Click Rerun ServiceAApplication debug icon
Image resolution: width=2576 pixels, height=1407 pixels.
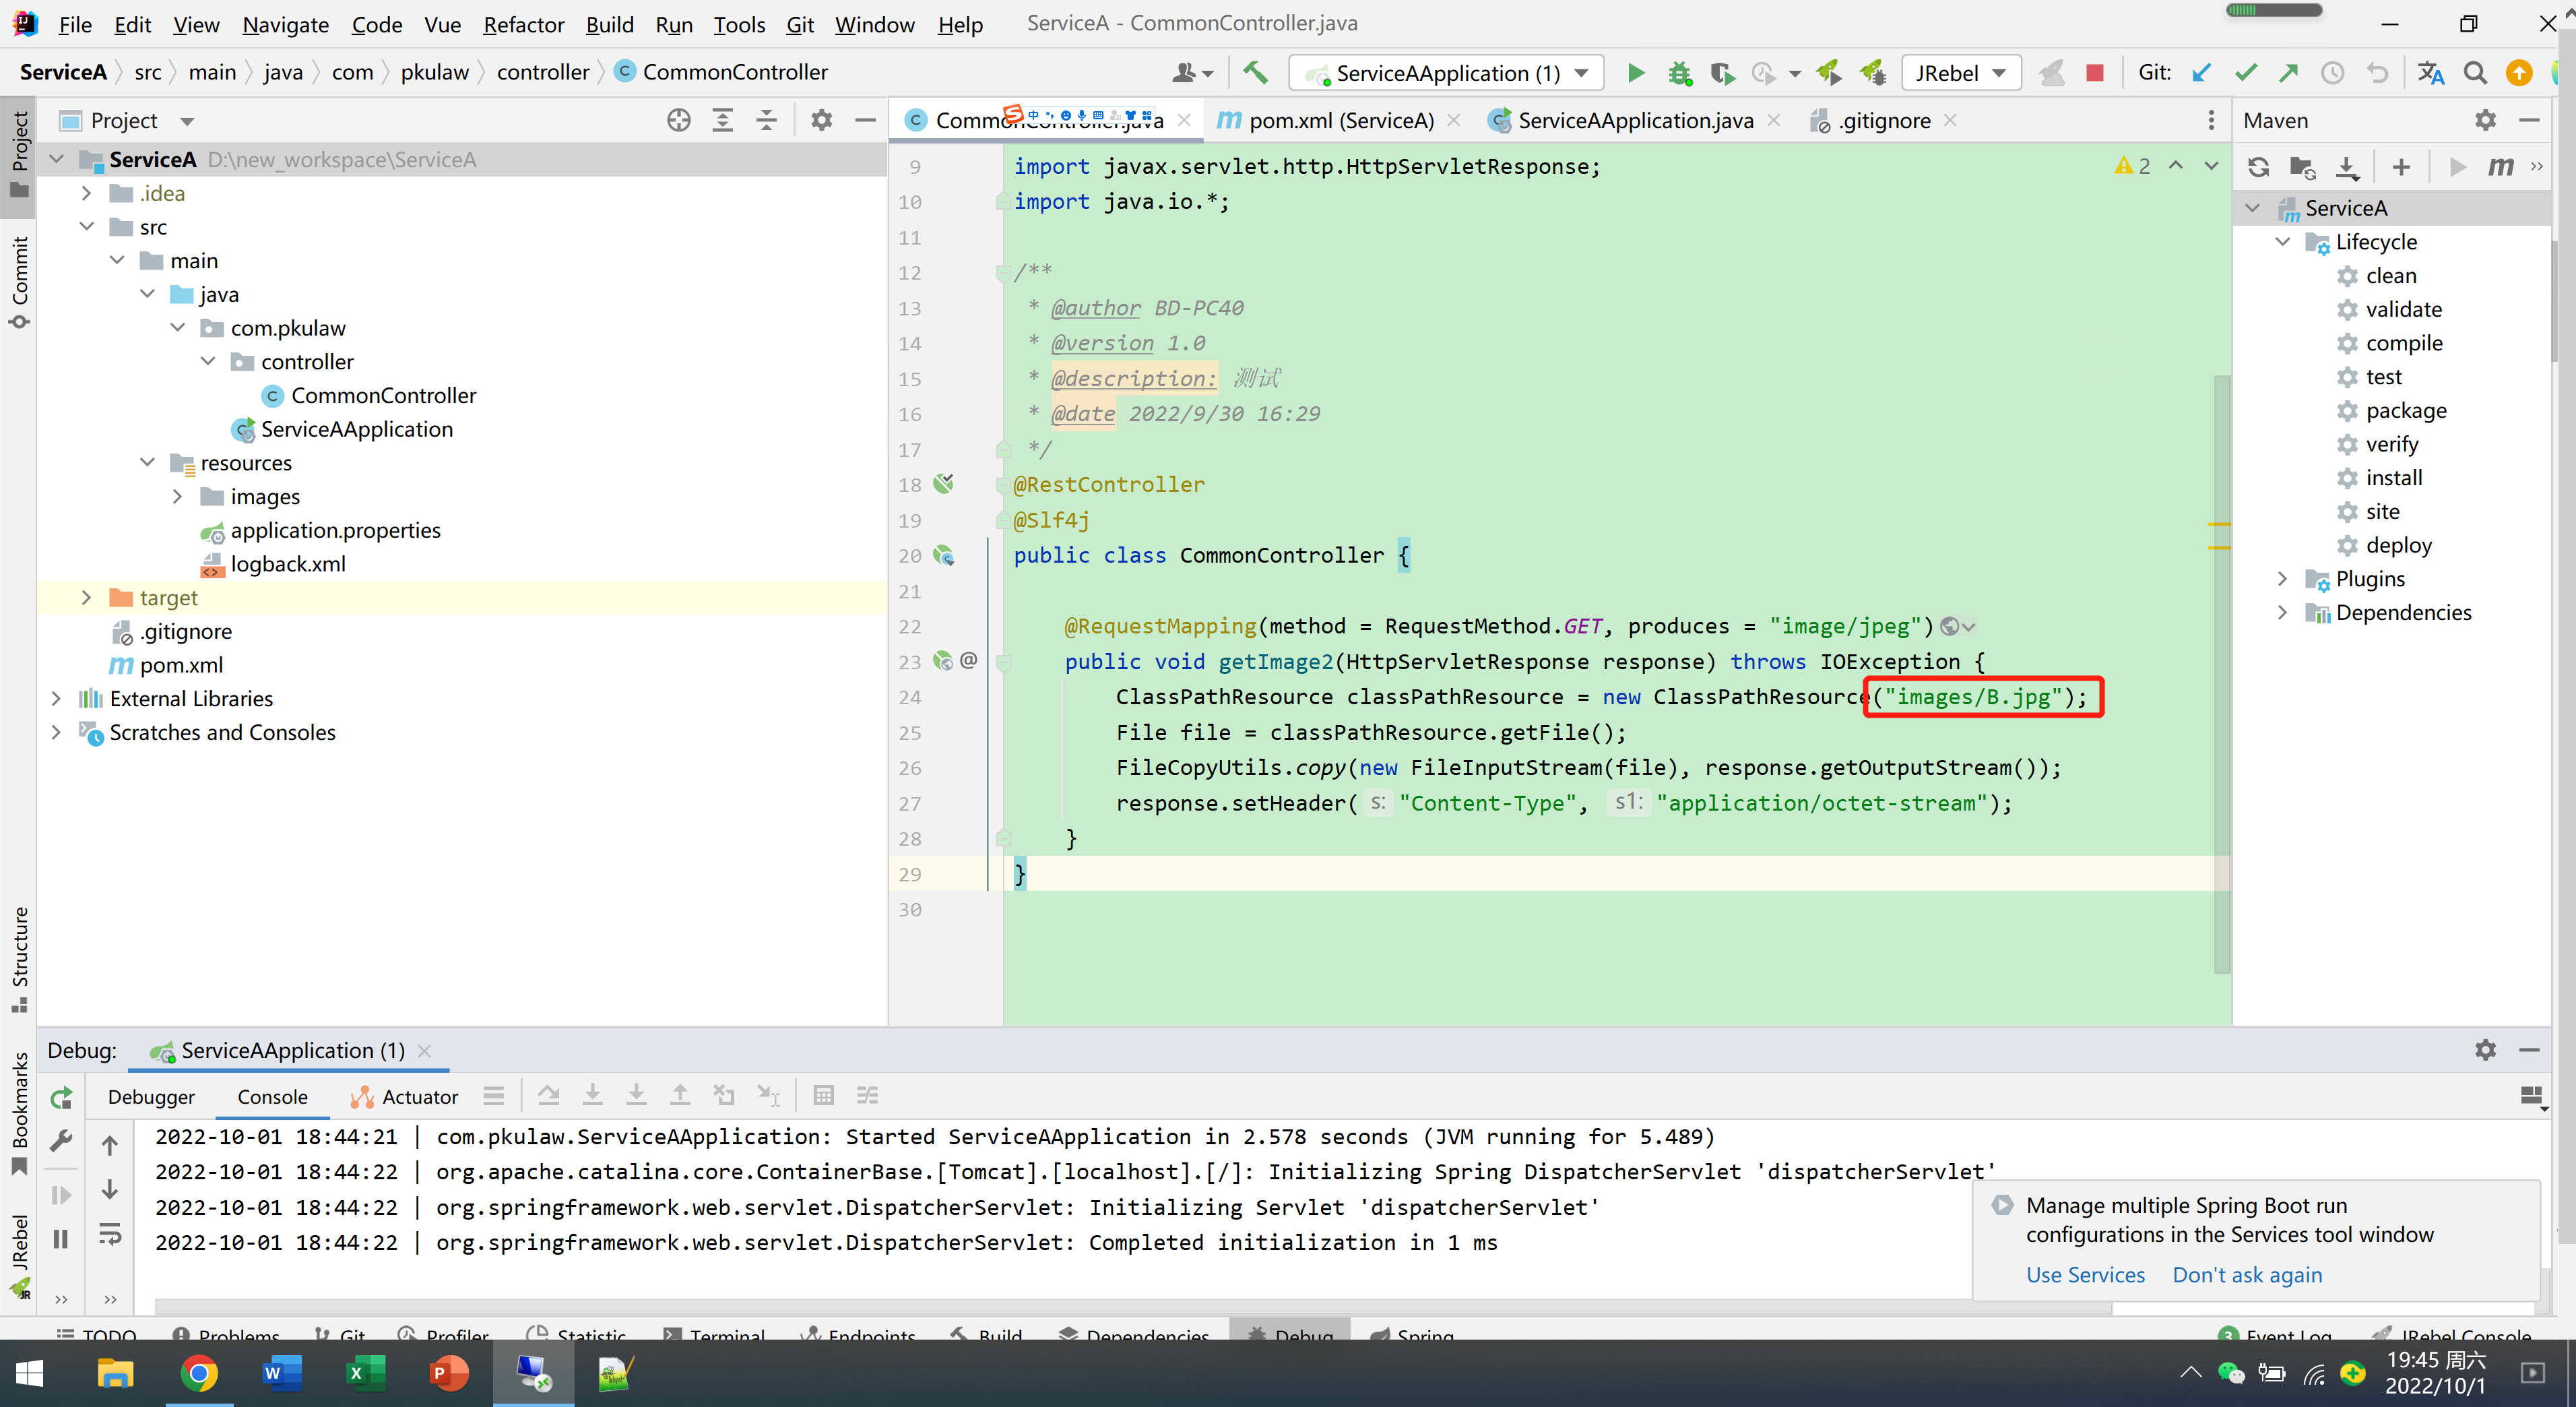pyautogui.click(x=61, y=1097)
